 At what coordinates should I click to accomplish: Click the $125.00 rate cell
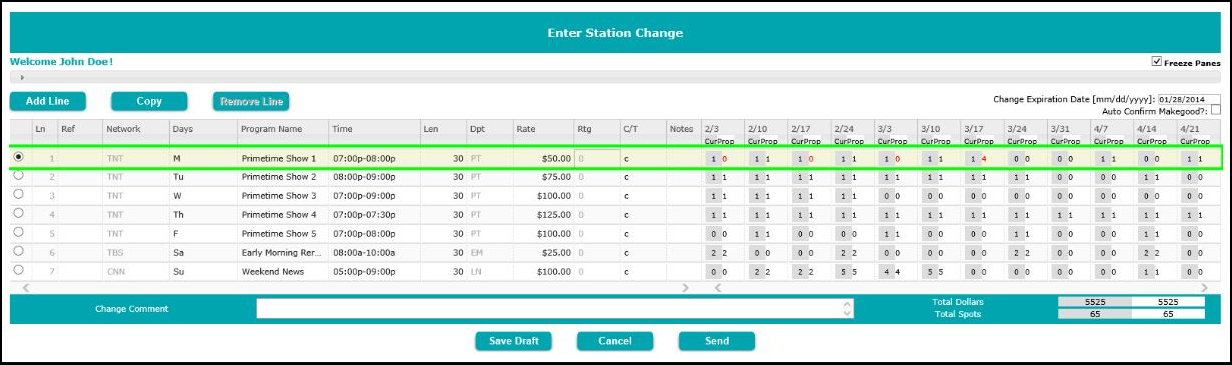click(x=554, y=215)
